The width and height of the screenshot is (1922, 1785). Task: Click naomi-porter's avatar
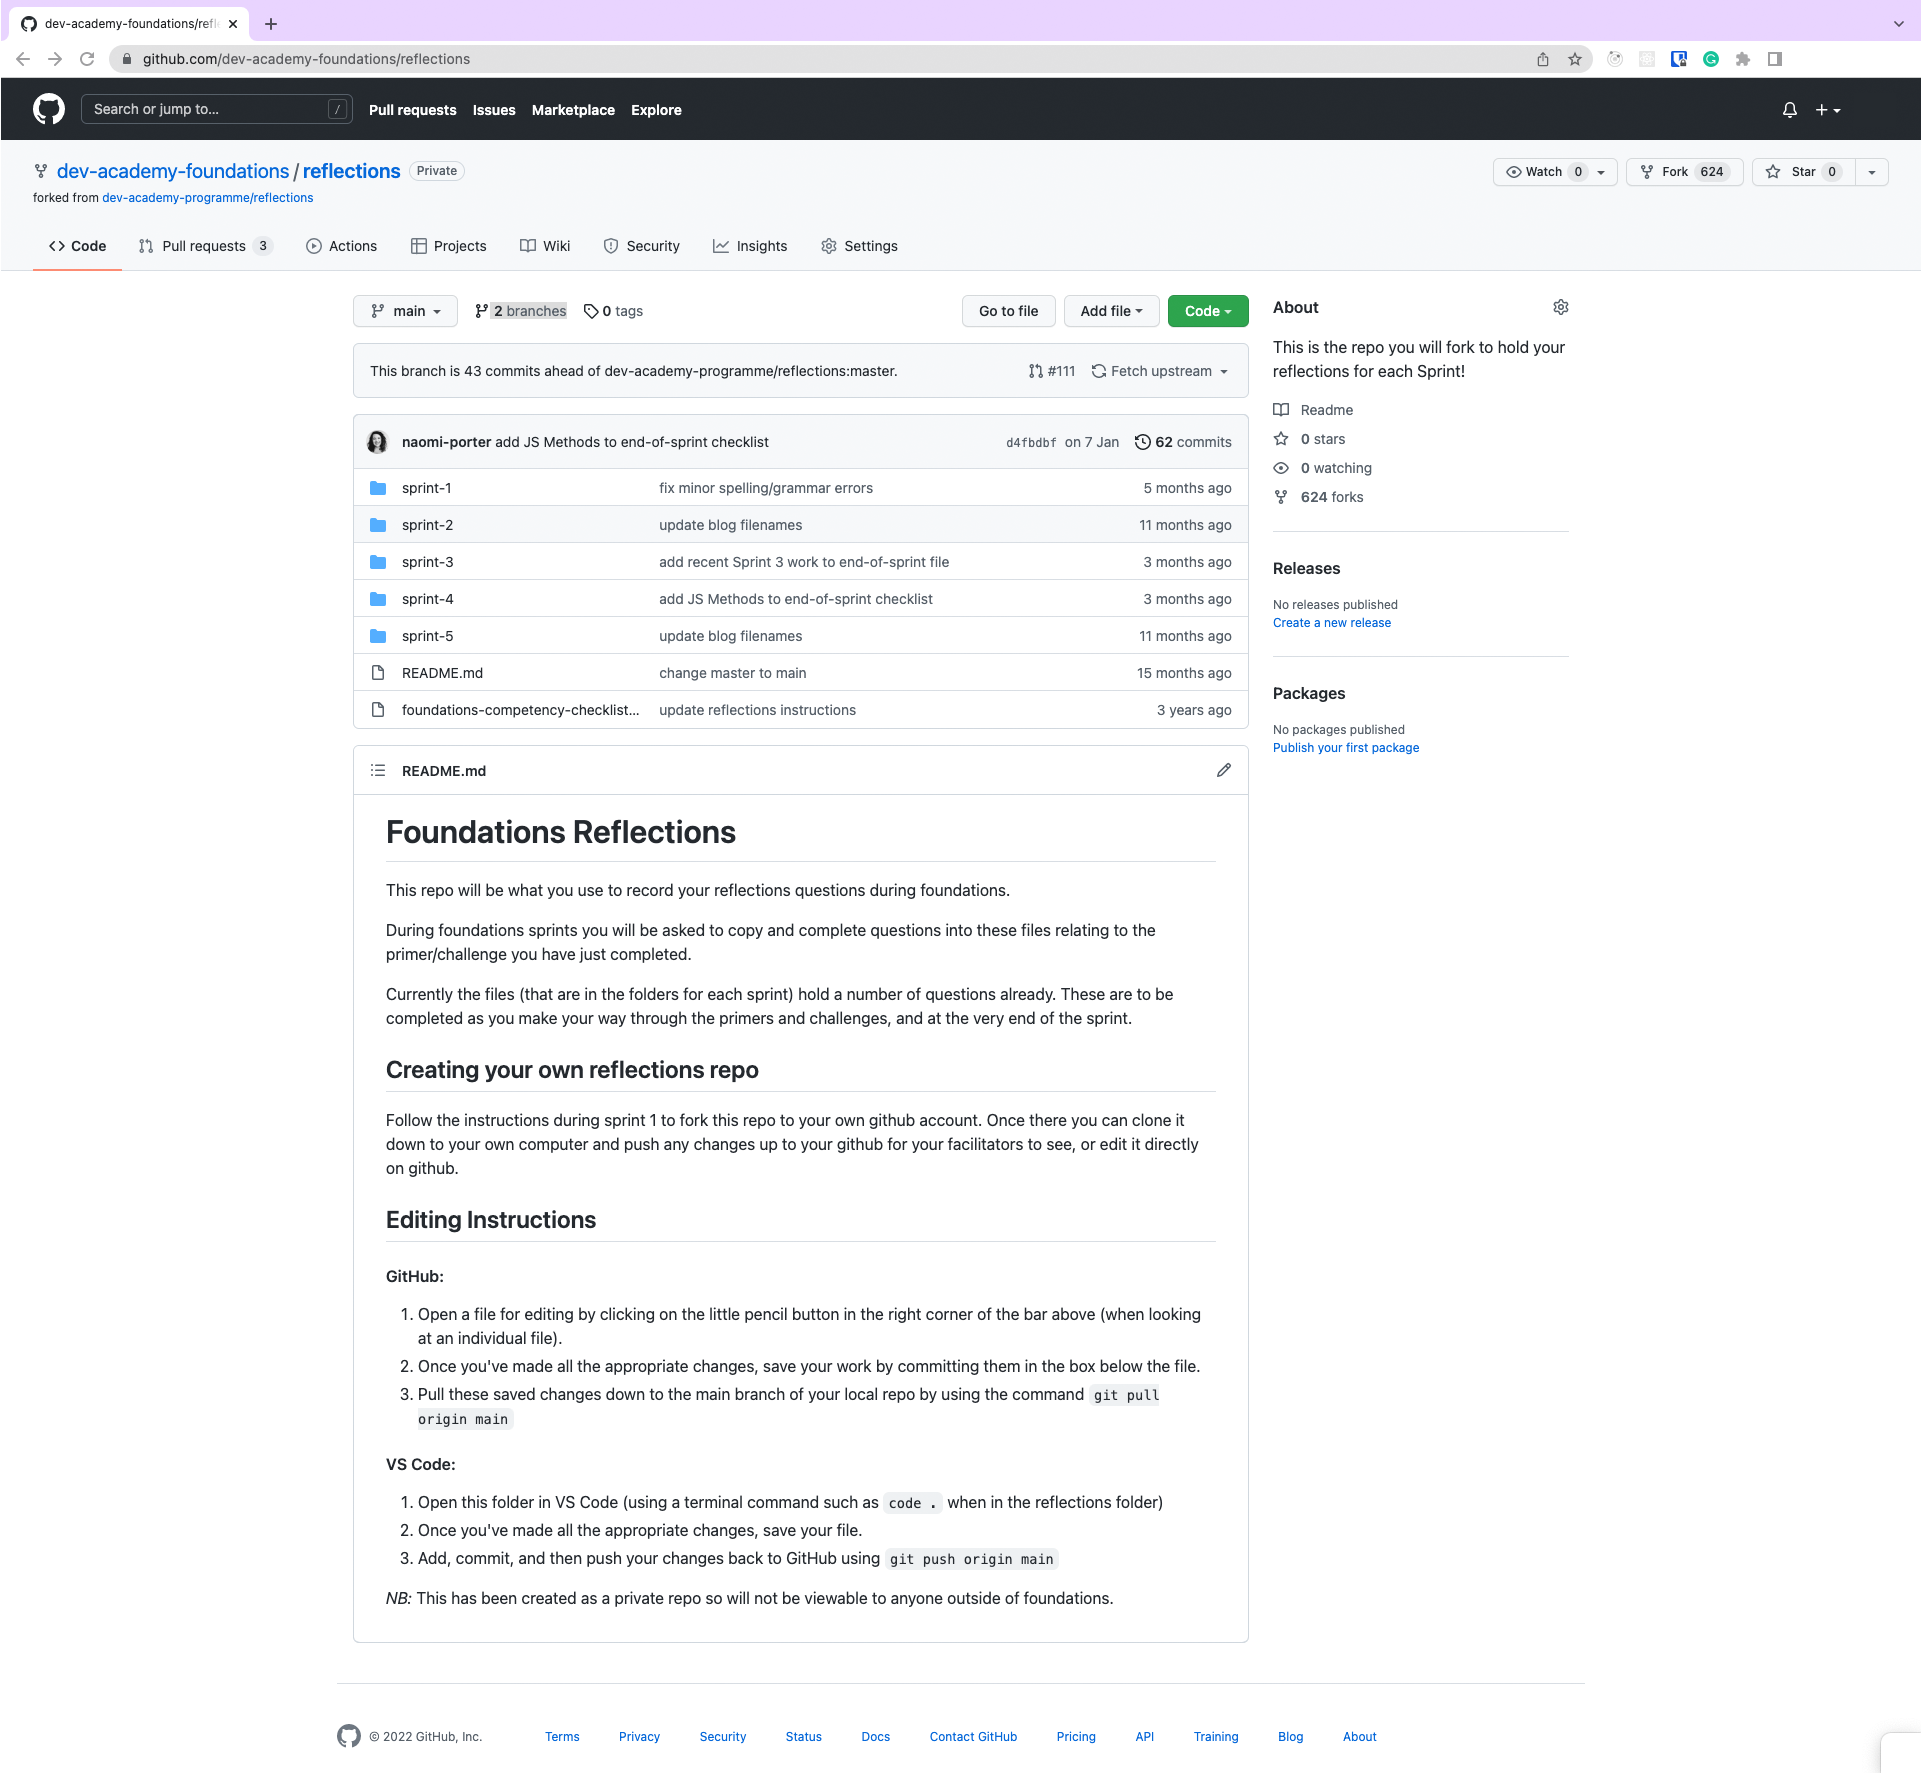tap(376, 441)
